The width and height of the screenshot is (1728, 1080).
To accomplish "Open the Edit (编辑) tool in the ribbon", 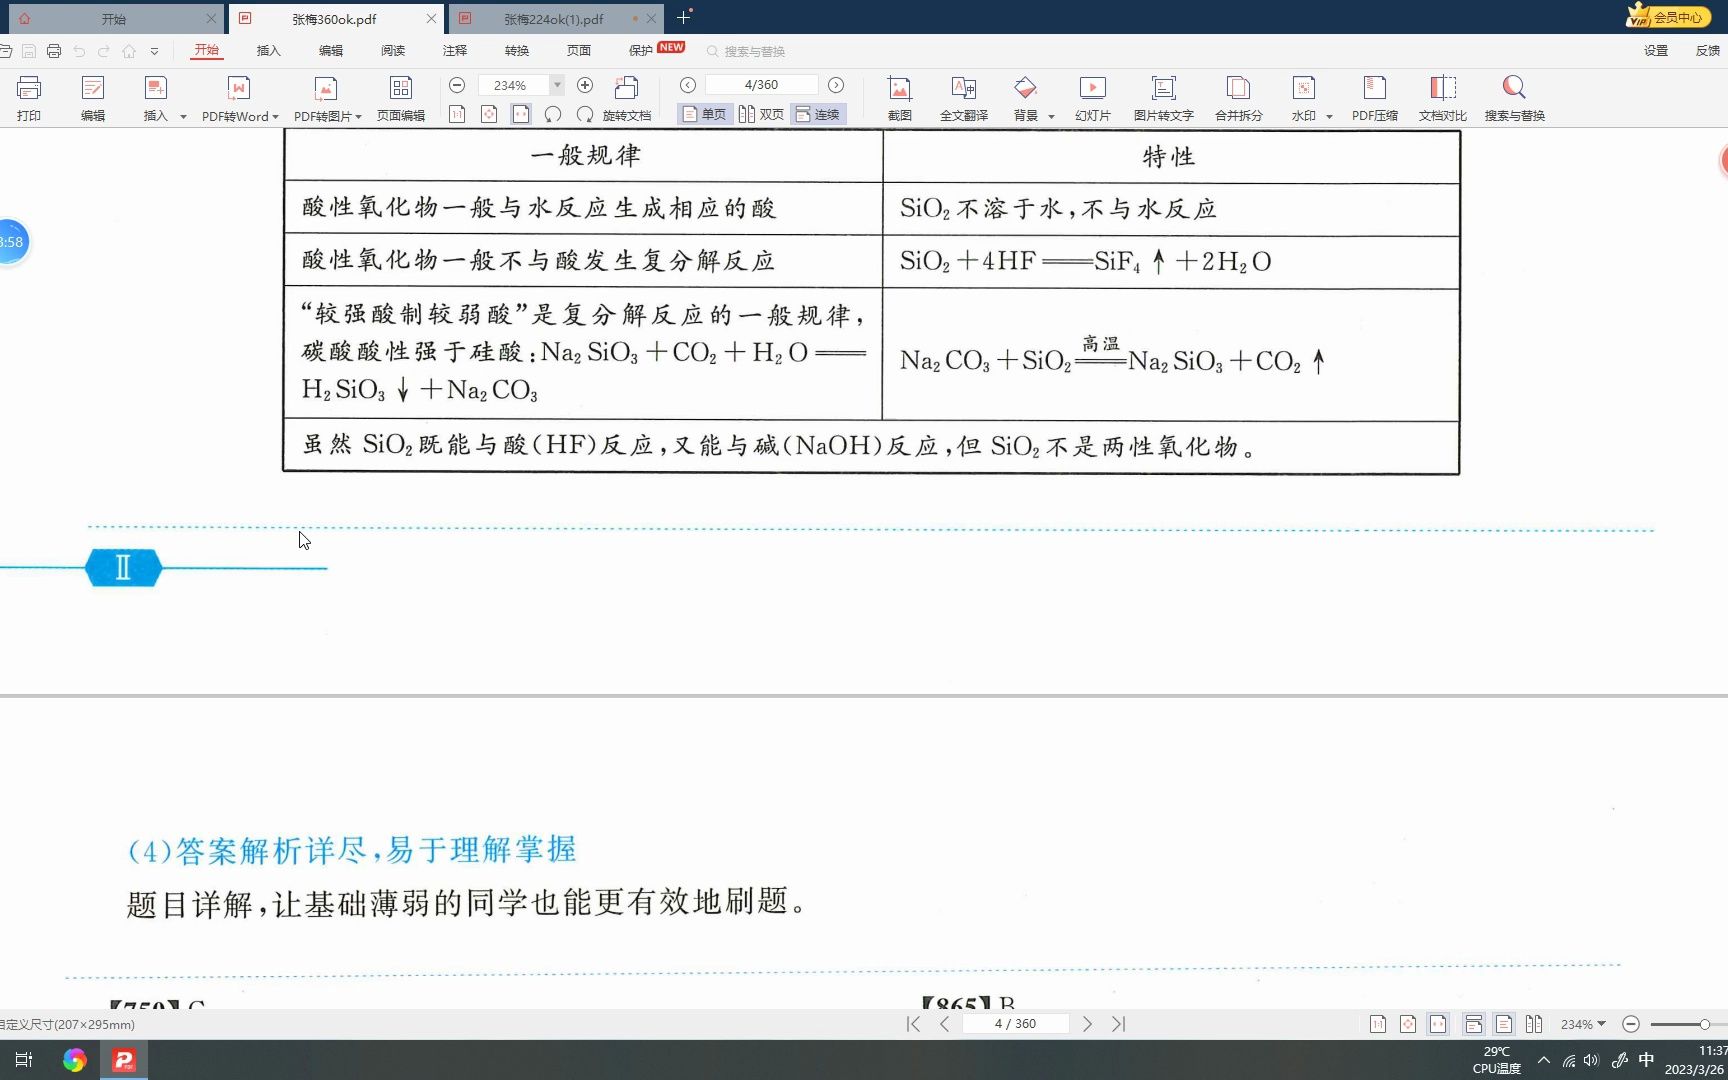I will click(x=93, y=98).
